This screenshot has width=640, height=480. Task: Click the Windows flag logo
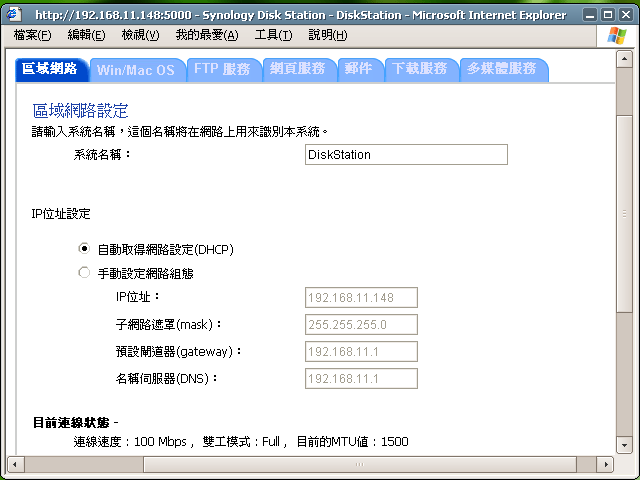616,36
